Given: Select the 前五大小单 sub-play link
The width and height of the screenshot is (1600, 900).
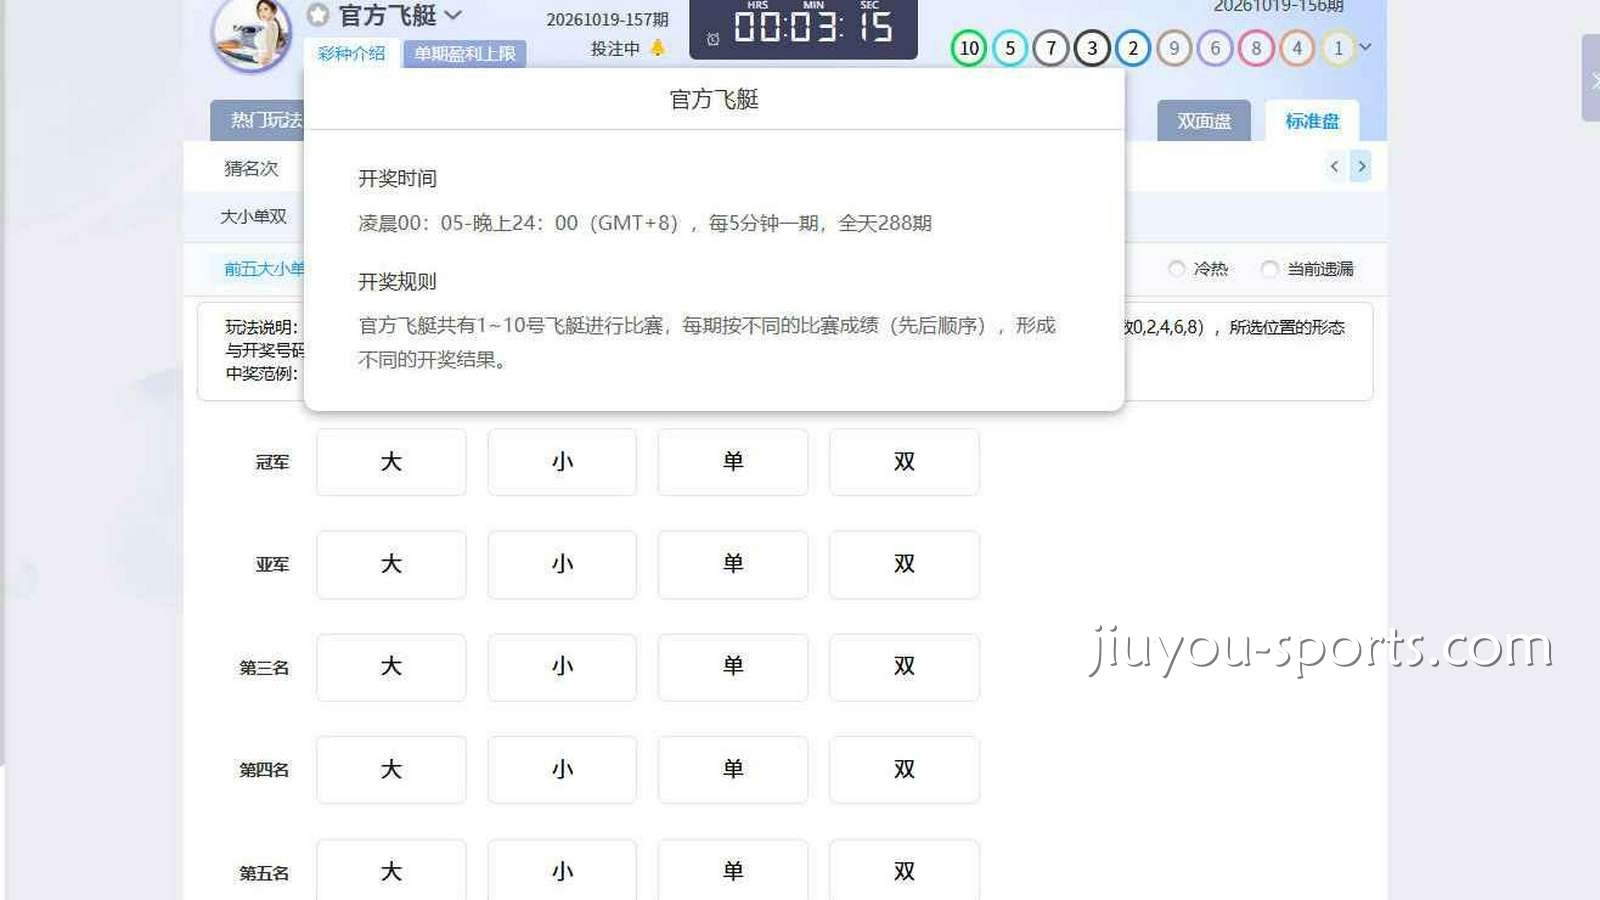Looking at the screenshot, I should (x=264, y=268).
